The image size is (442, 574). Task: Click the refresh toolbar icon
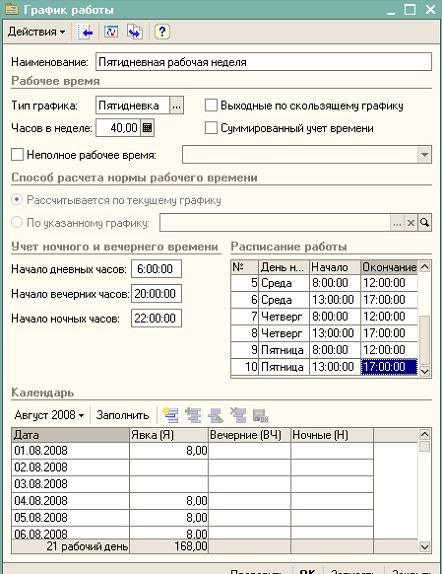coord(111,32)
